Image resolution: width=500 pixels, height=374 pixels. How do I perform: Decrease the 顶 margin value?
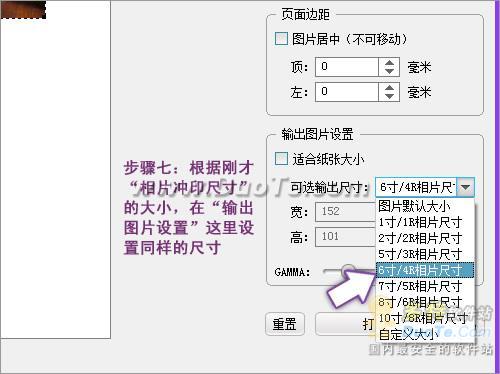click(389, 71)
